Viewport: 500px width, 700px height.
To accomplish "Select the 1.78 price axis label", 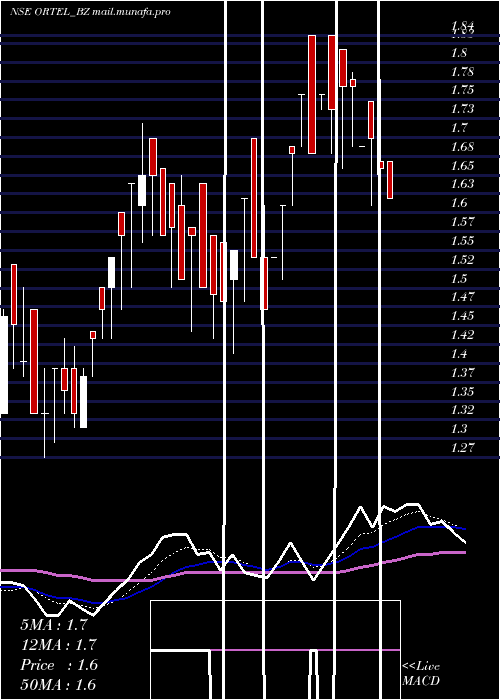I will (x=462, y=72).
